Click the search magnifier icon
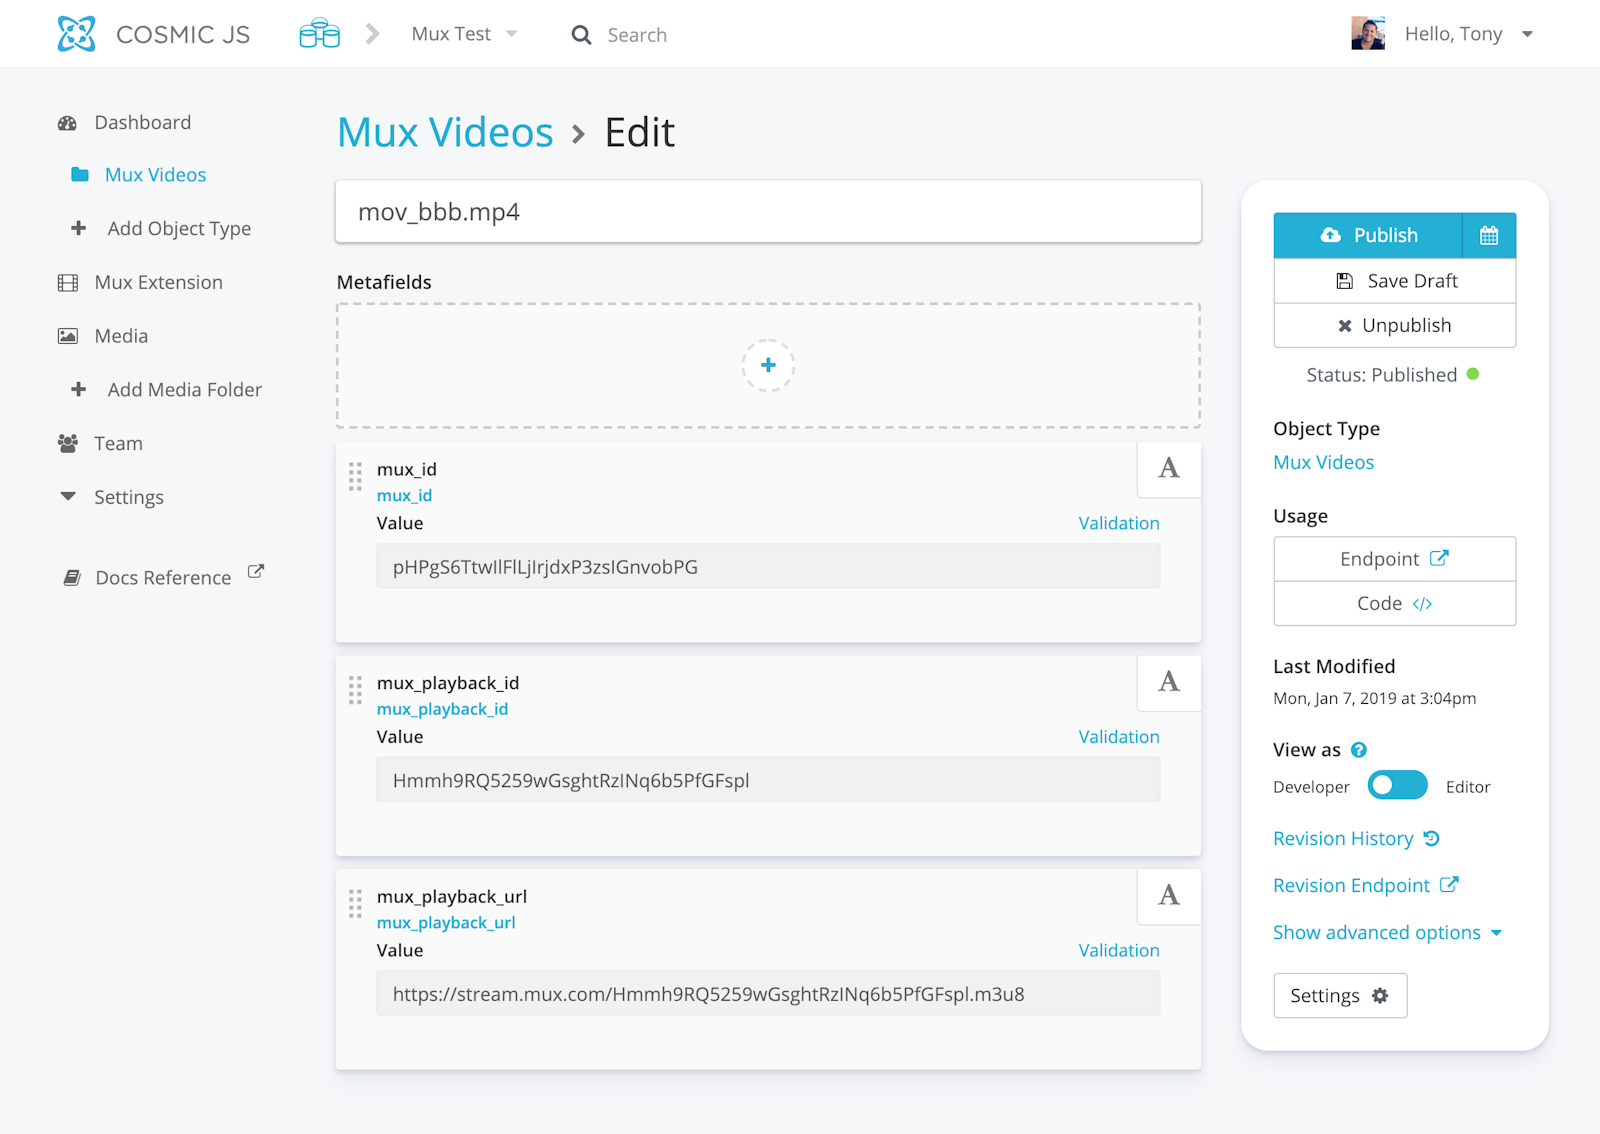Image resolution: width=1600 pixels, height=1134 pixels. [581, 35]
